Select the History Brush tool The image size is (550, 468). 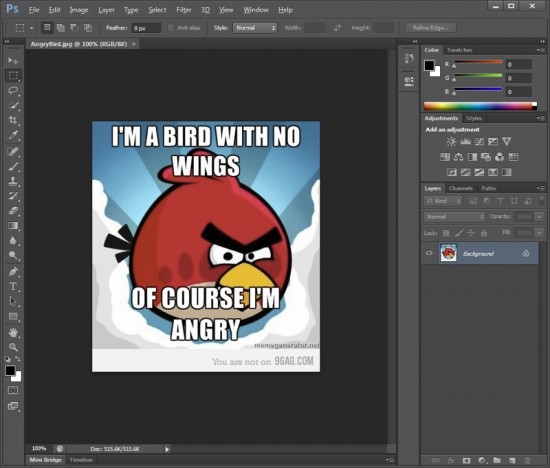13,196
